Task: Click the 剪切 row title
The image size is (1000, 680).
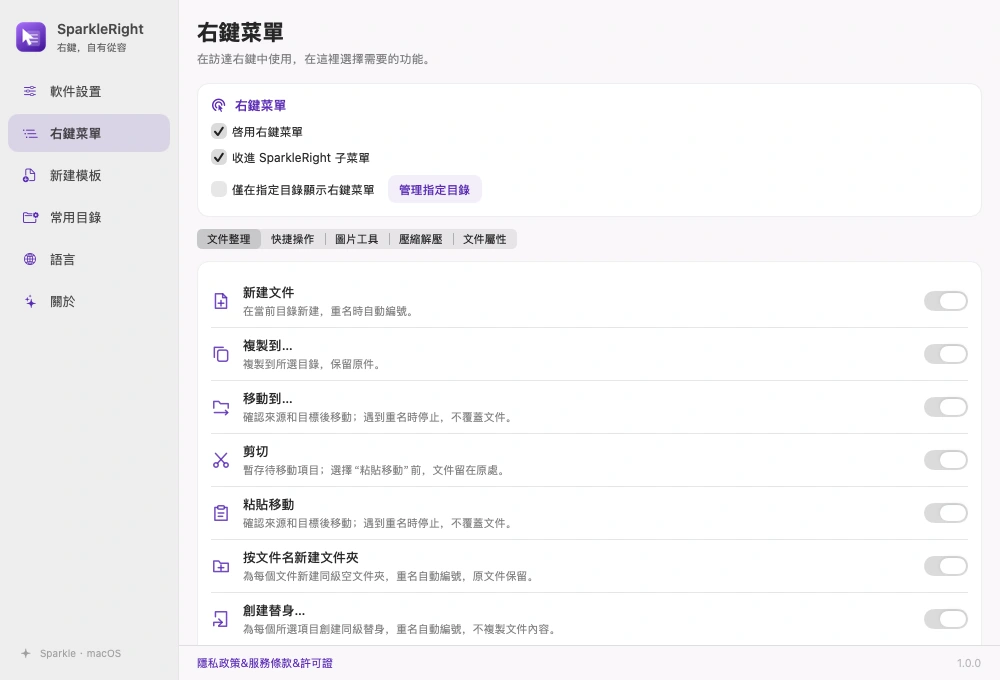Action: [x=256, y=451]
